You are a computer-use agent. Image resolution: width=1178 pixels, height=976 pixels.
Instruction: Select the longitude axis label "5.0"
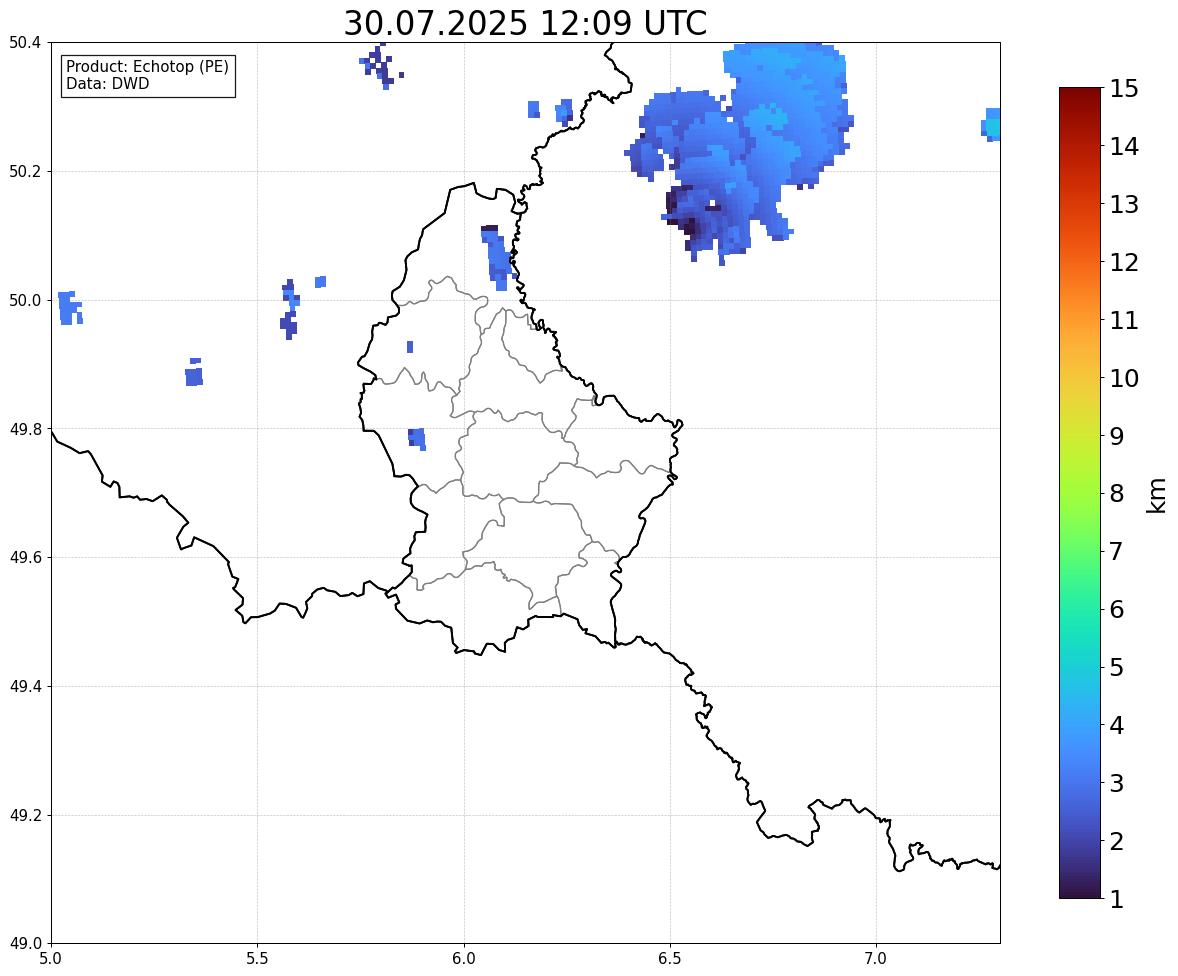coord(51,959)
